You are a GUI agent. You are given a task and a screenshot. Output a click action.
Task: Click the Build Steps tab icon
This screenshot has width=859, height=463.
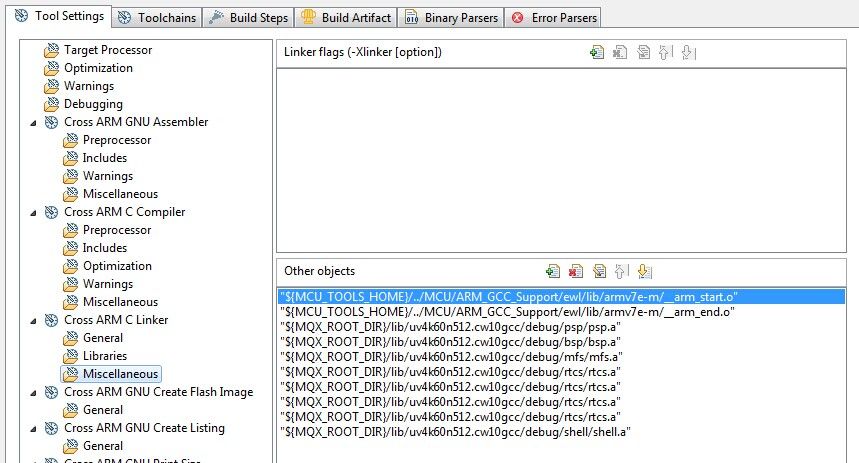(x=216, y=18)
